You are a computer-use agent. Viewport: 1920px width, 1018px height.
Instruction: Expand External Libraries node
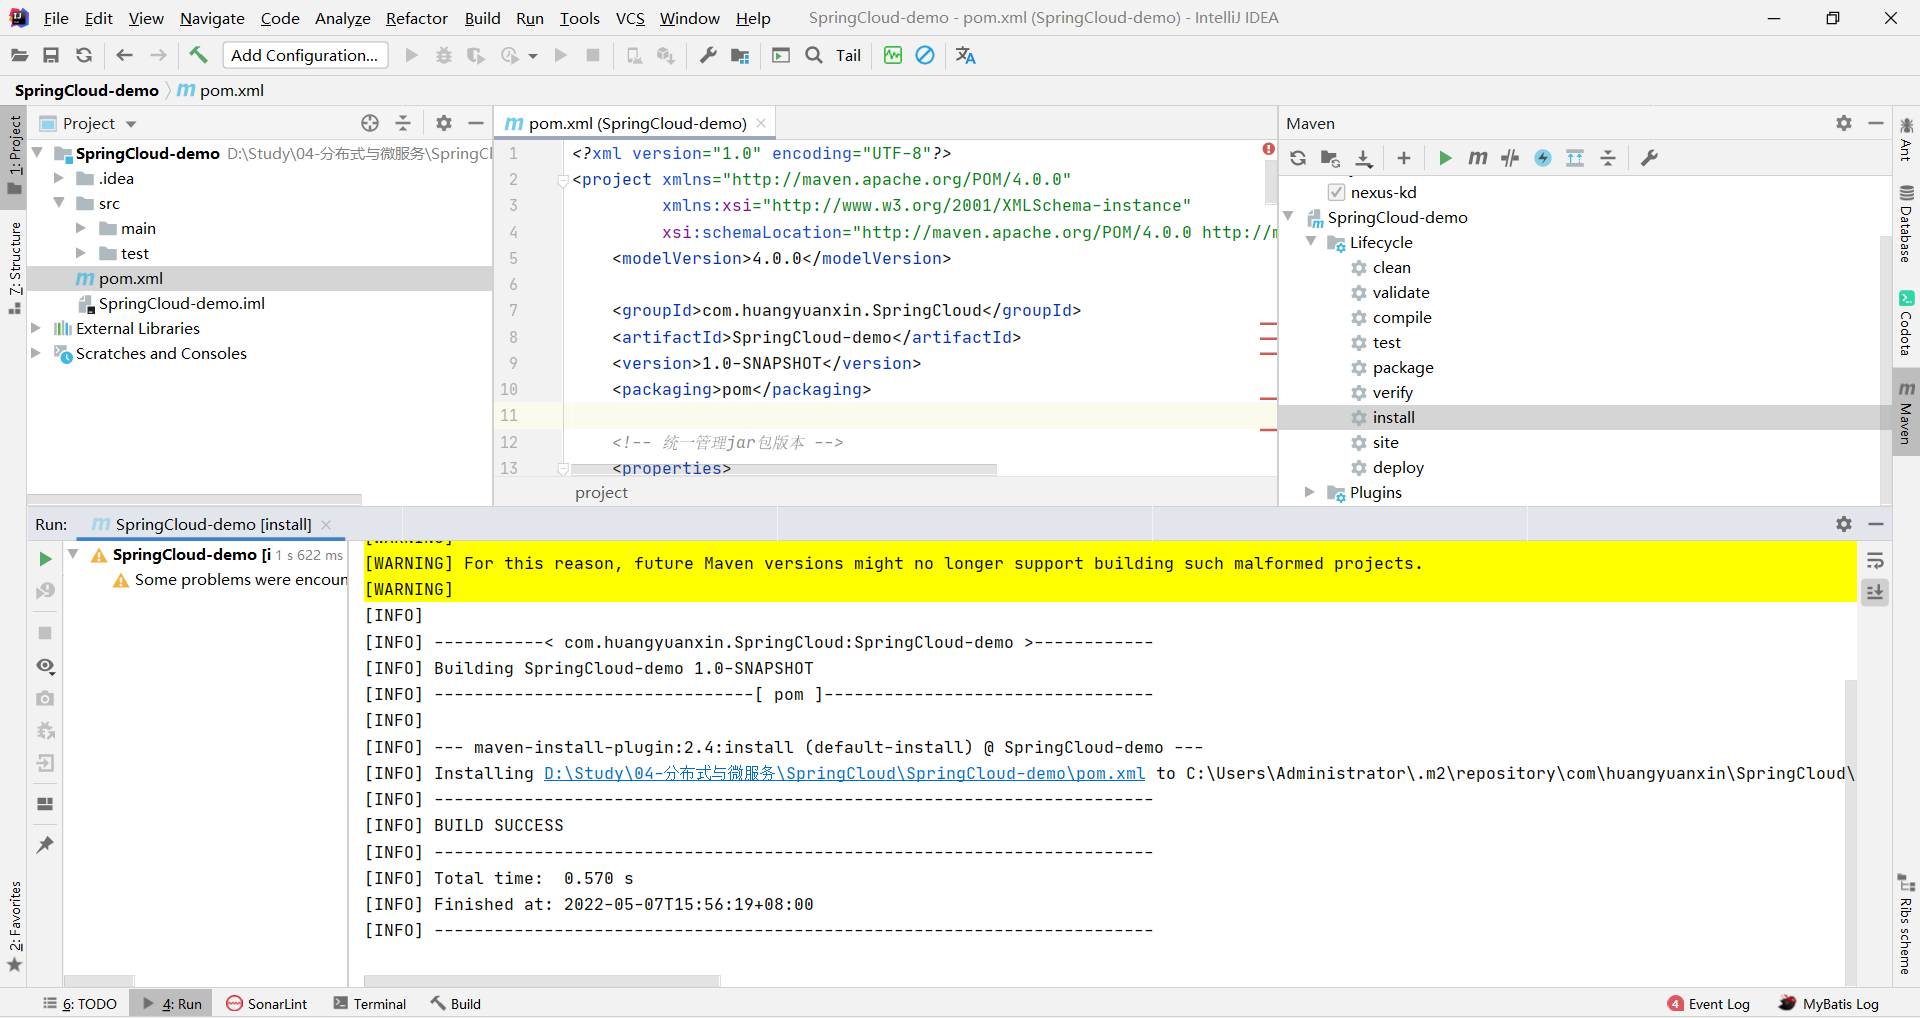(x=36, y=328)
